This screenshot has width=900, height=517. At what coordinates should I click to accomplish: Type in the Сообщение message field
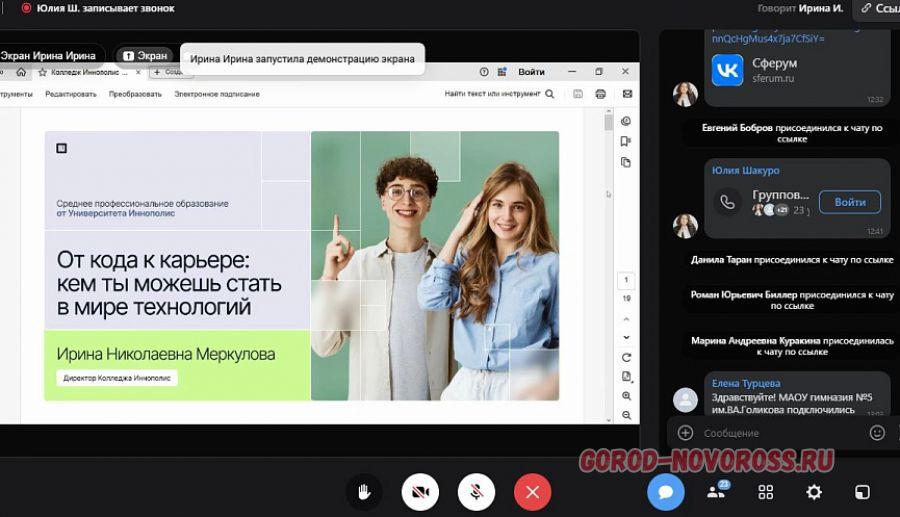[780, 433]
